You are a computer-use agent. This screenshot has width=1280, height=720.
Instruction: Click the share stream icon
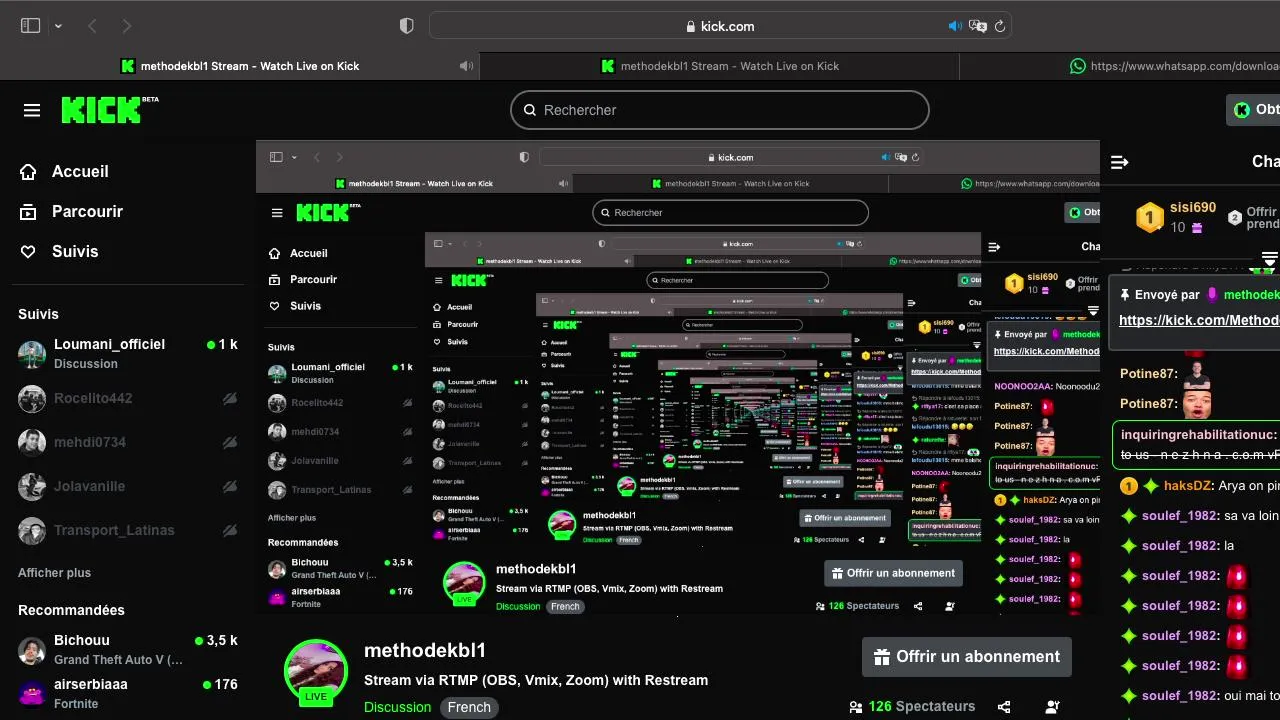pyautogui.click(x=1004, y=707)
